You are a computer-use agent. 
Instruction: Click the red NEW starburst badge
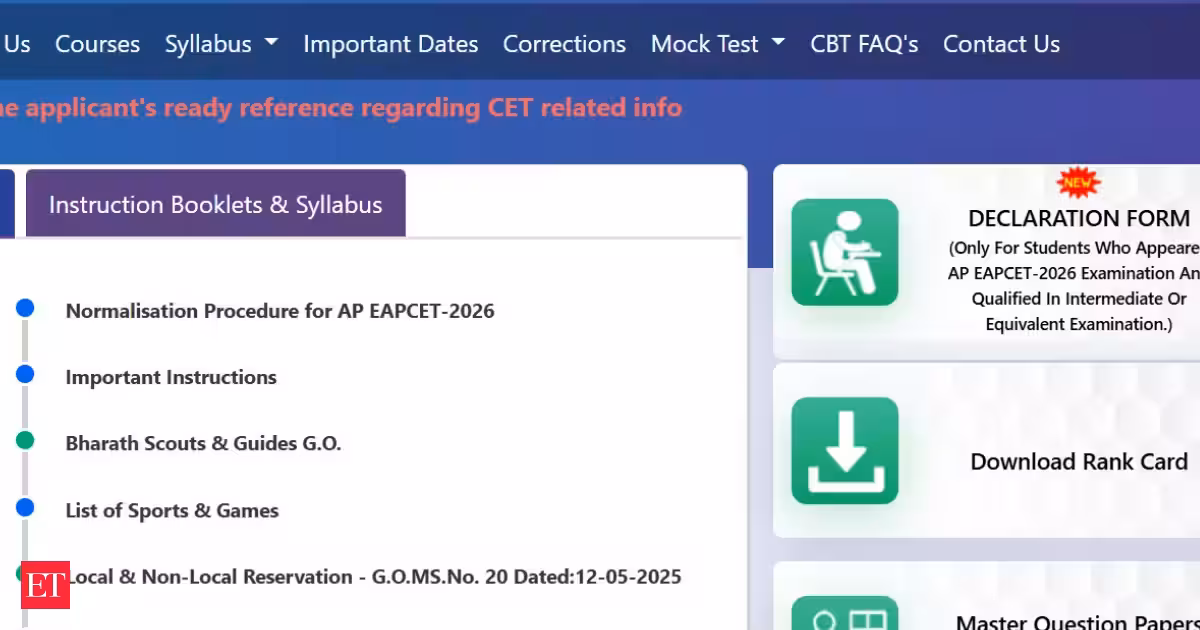[x=1078, y=183]
